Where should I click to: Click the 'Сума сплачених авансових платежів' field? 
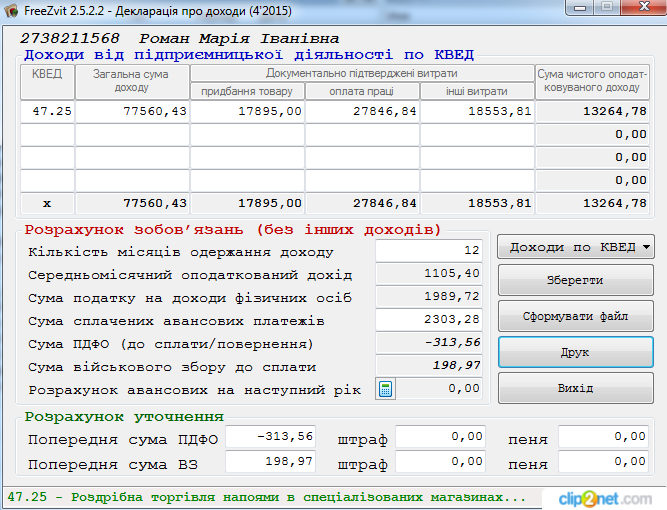click(429, 320)
